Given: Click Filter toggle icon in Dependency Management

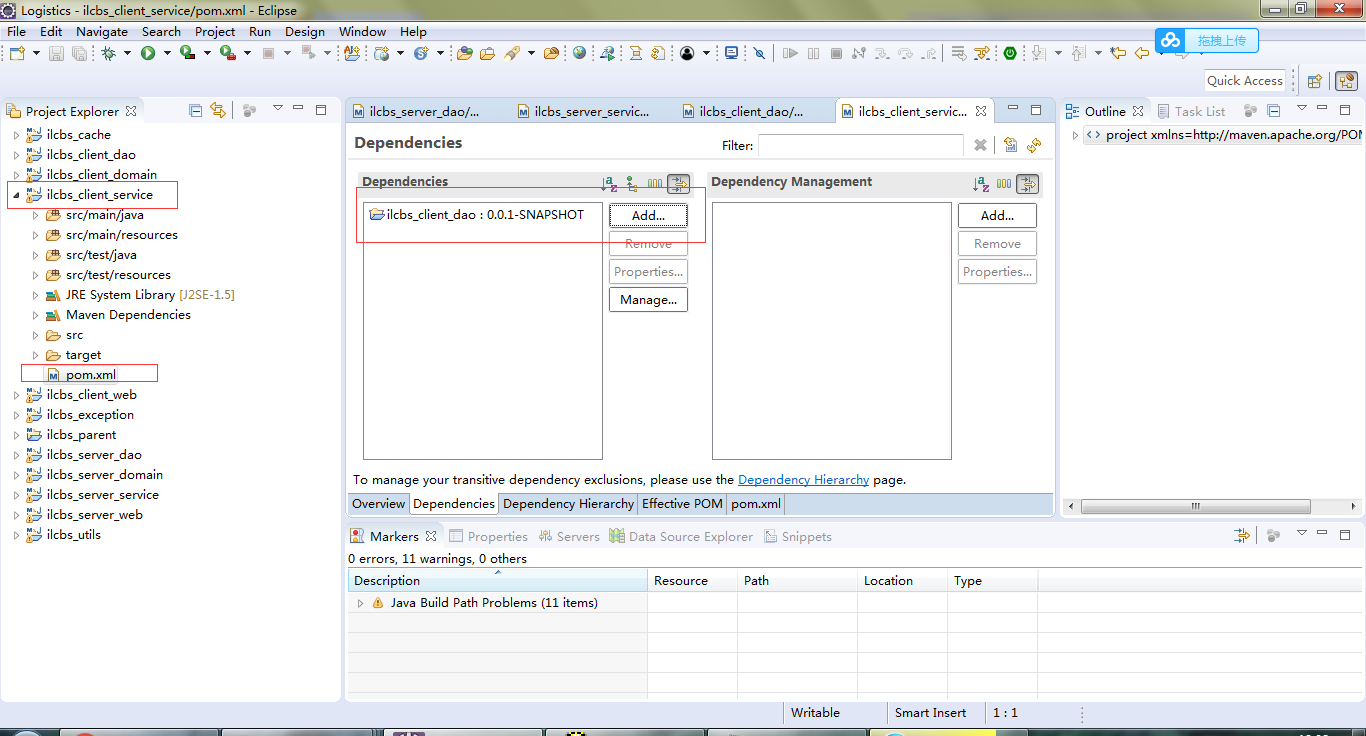Looking at the screenshot, I should (x=1027, y=184).
